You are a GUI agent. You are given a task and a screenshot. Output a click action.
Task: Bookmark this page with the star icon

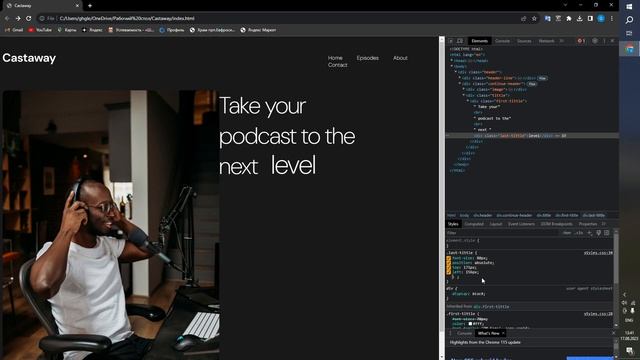pyautogui.click(x=534, y=18)
